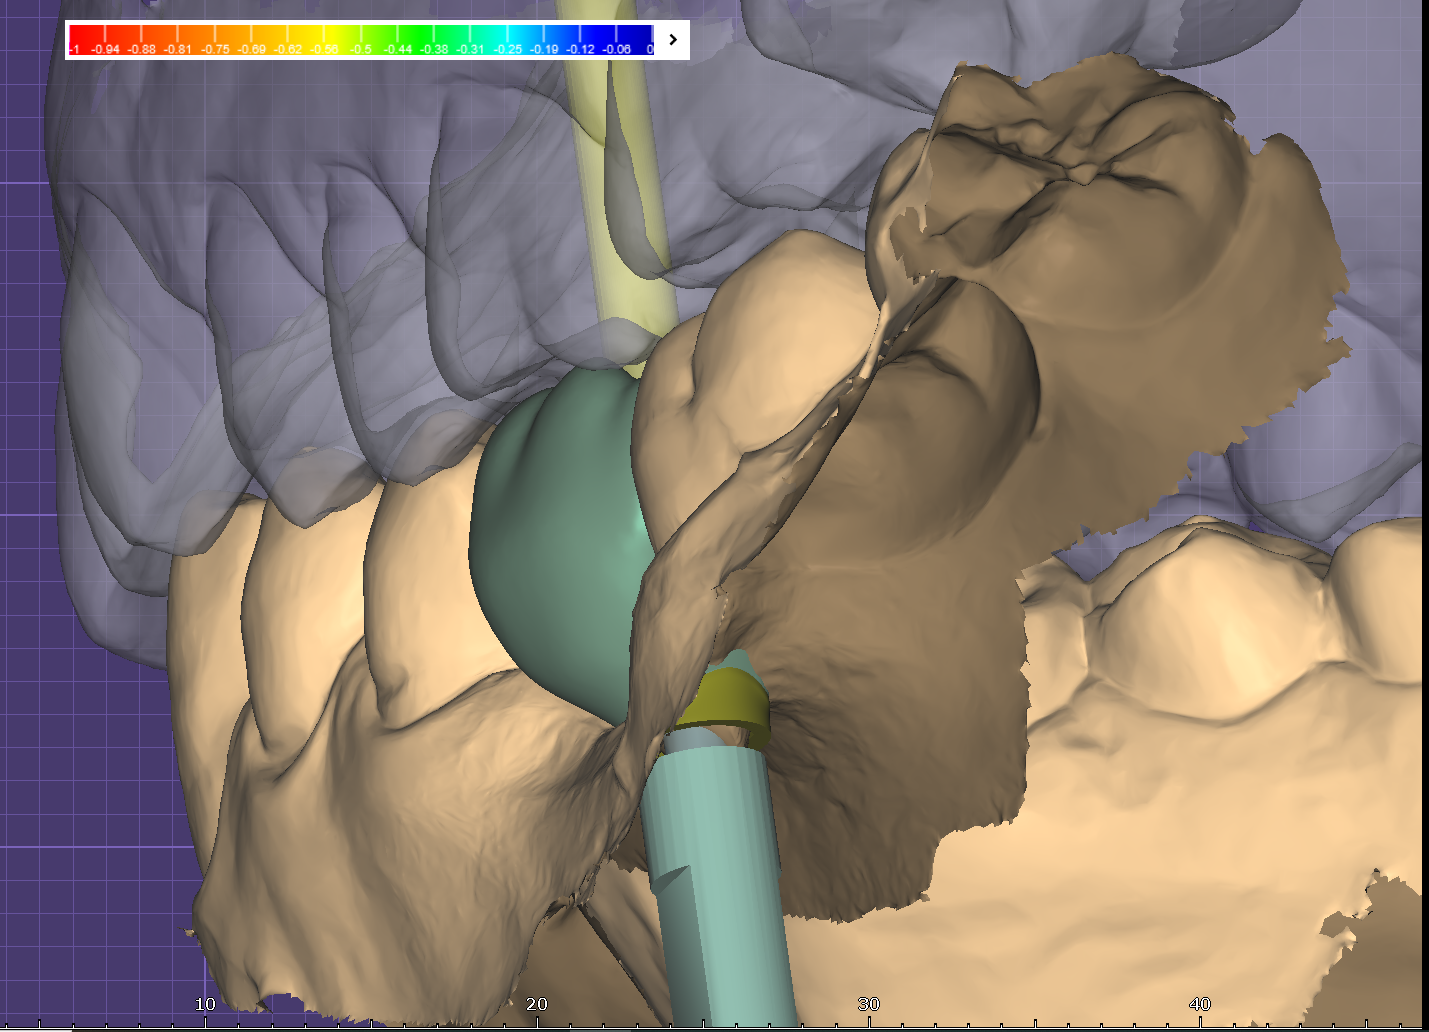Select the green crown restoration model
Screen dimensions: 1429x1032
click(555, 540)
